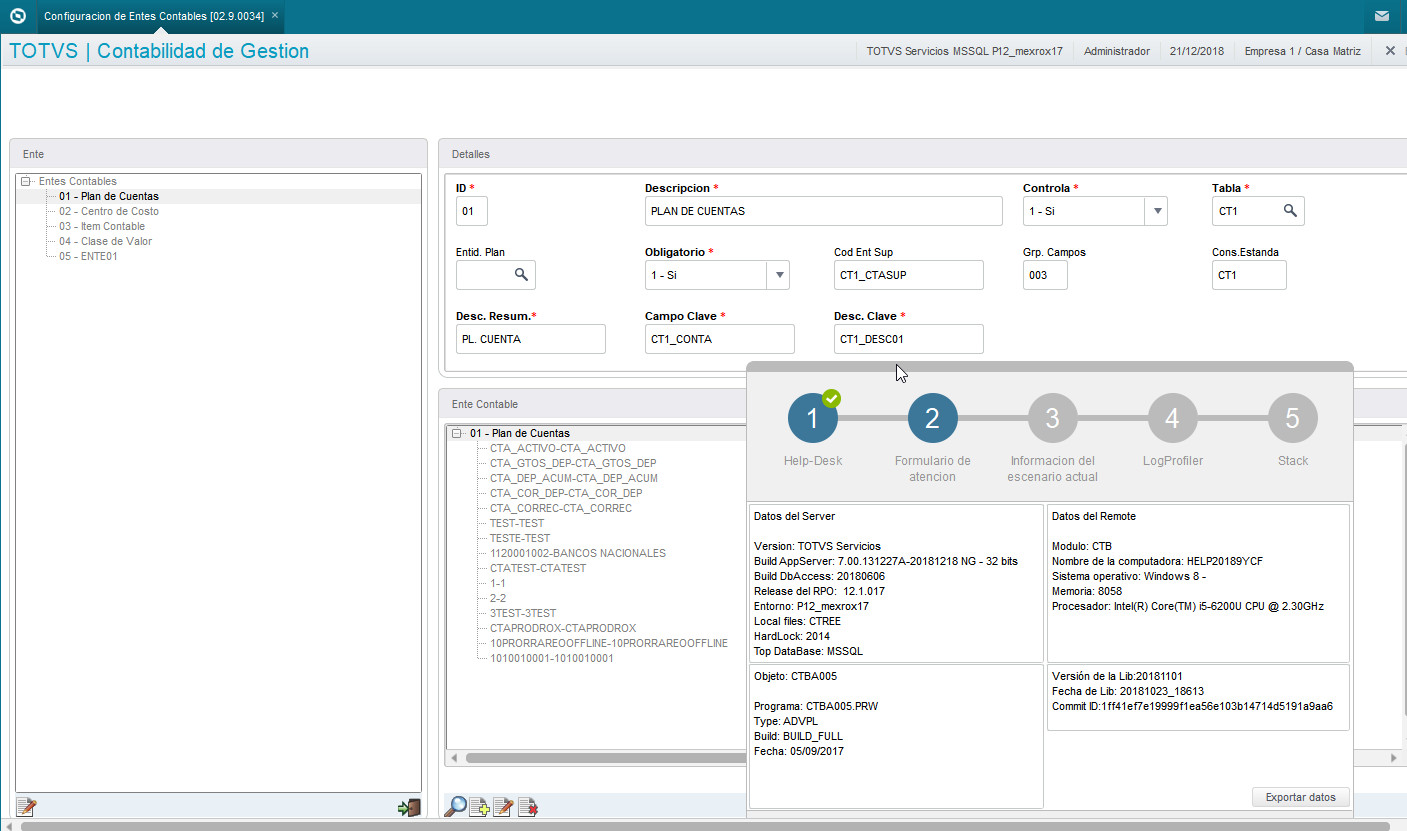Image resolution: width=1407 pixels, height=831 pixels.
Task: Select 05 - ENTE01
Action: tap(88, 256)
